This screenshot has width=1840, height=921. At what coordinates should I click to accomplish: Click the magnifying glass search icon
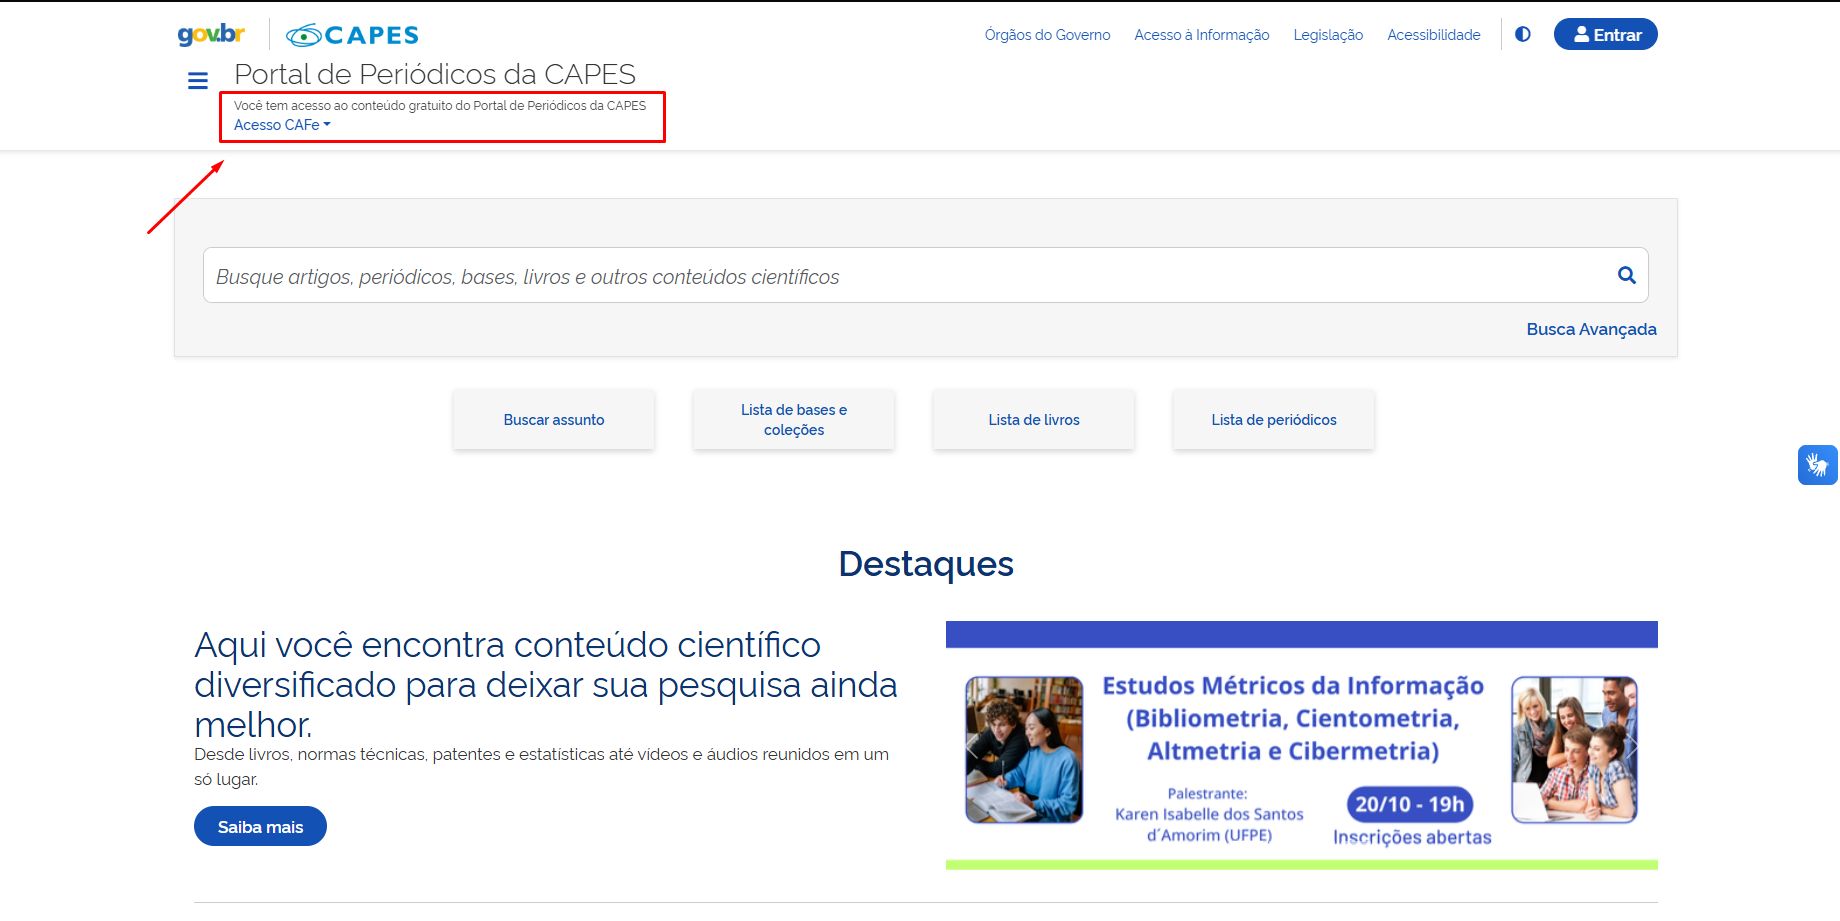(x=1627, y=275)
